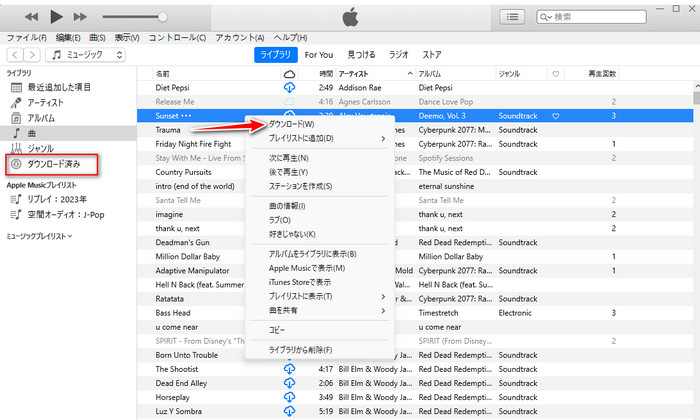The image size is (700, 420).
Task: Open 曲を共有 submenu
Action: coord(320,310)
